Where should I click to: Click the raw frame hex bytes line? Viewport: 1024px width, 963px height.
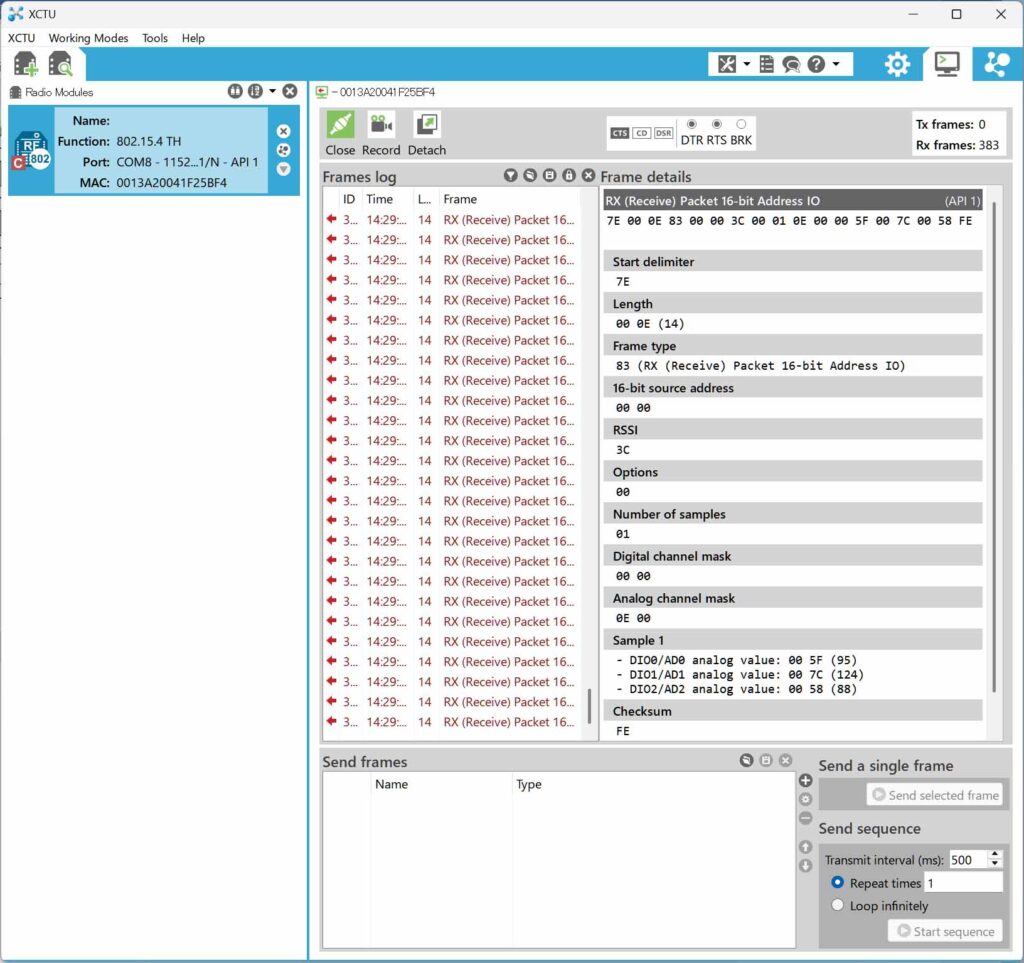click(x=789, y=221)
